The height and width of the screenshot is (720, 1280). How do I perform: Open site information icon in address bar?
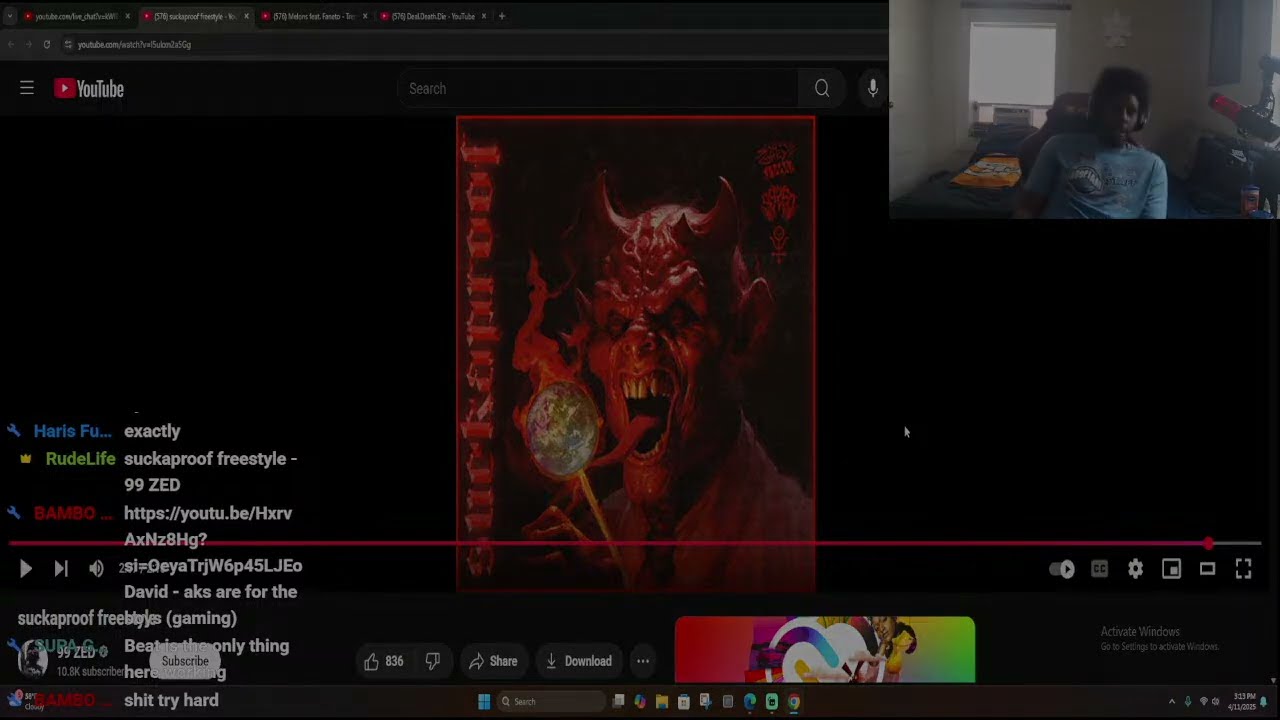[68, 44]
